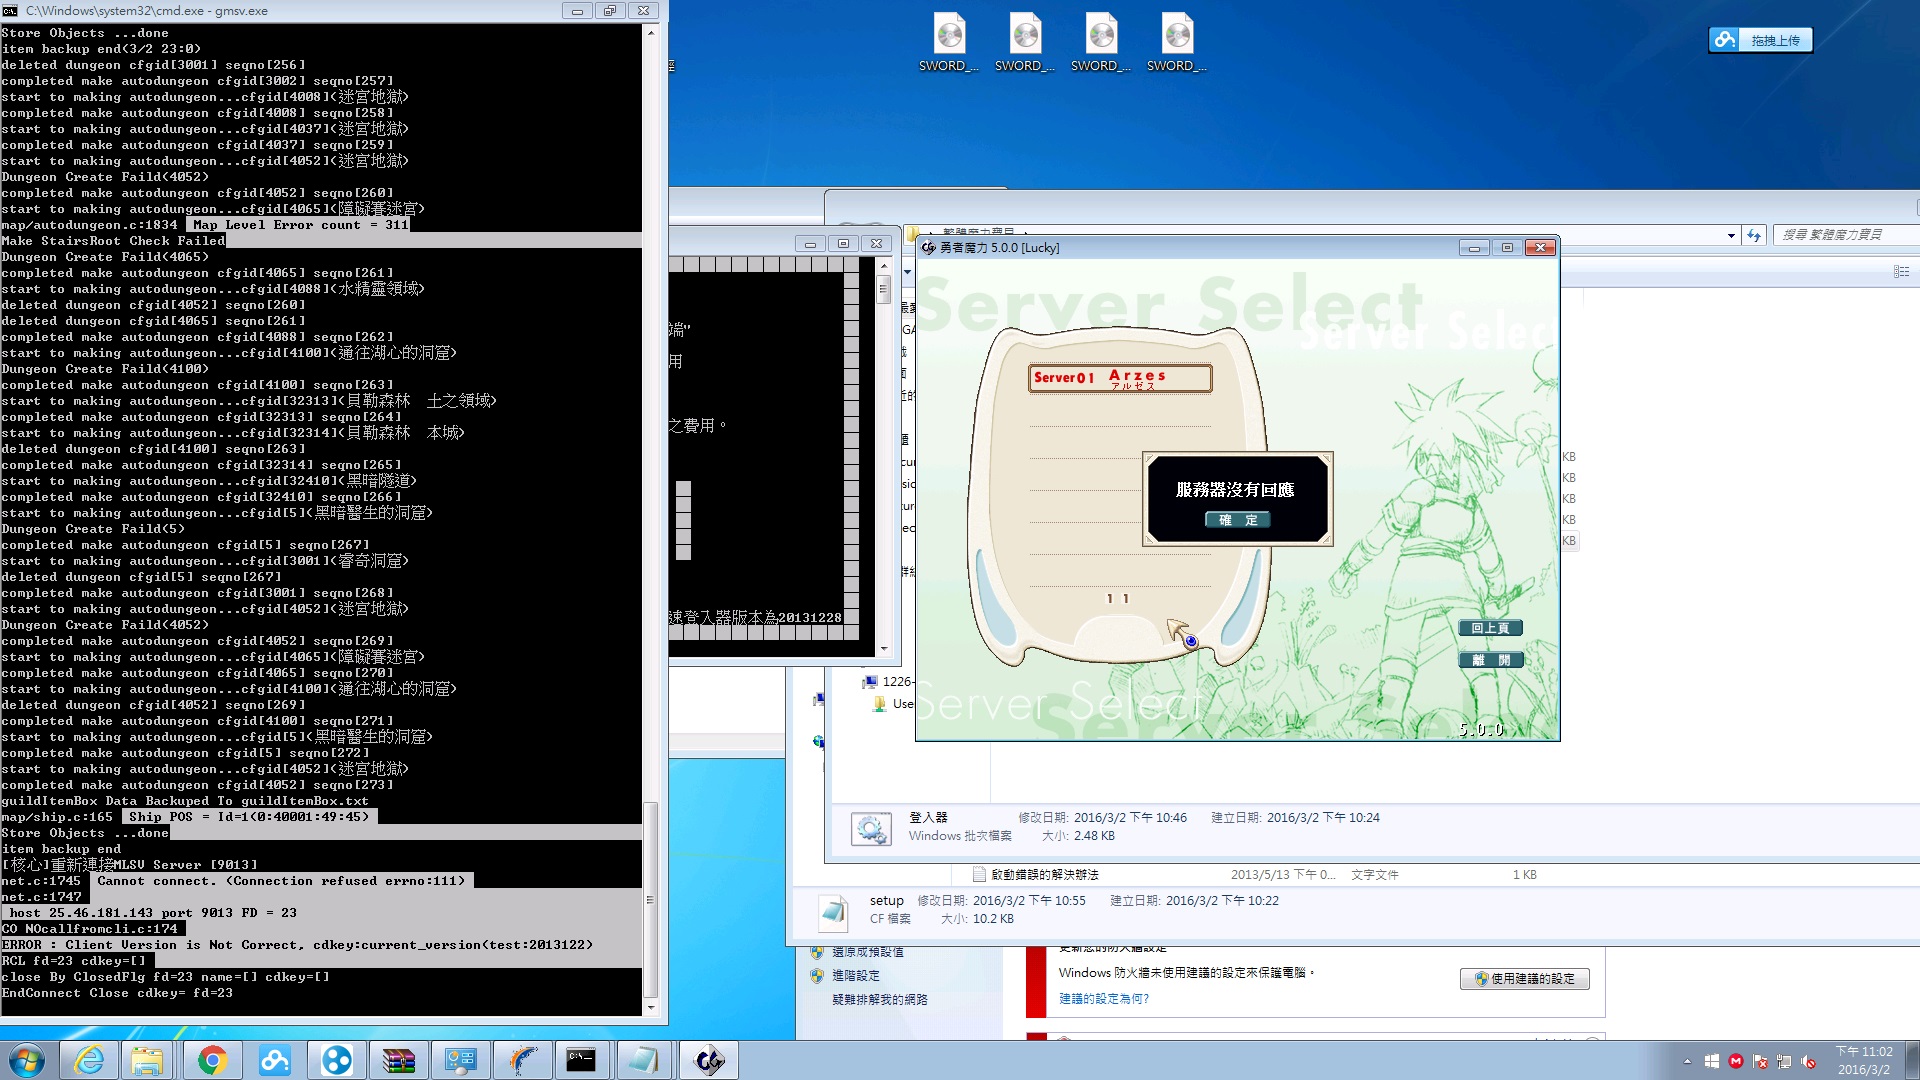This screenshot has width=1920, height=1080.
Task: Click the 拖拽上传 cloud upload widget
Action: (1761, 40)
